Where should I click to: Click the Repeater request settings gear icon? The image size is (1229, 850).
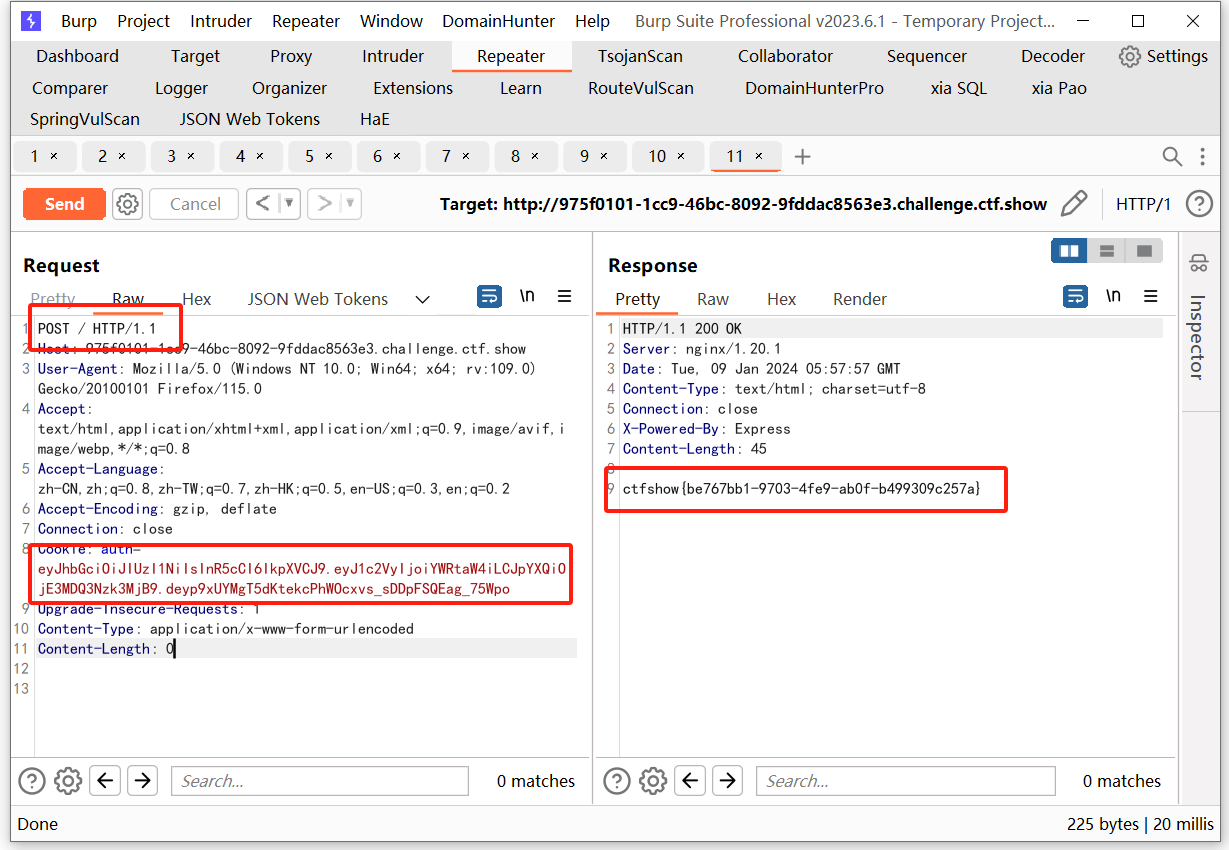point(127,204)
